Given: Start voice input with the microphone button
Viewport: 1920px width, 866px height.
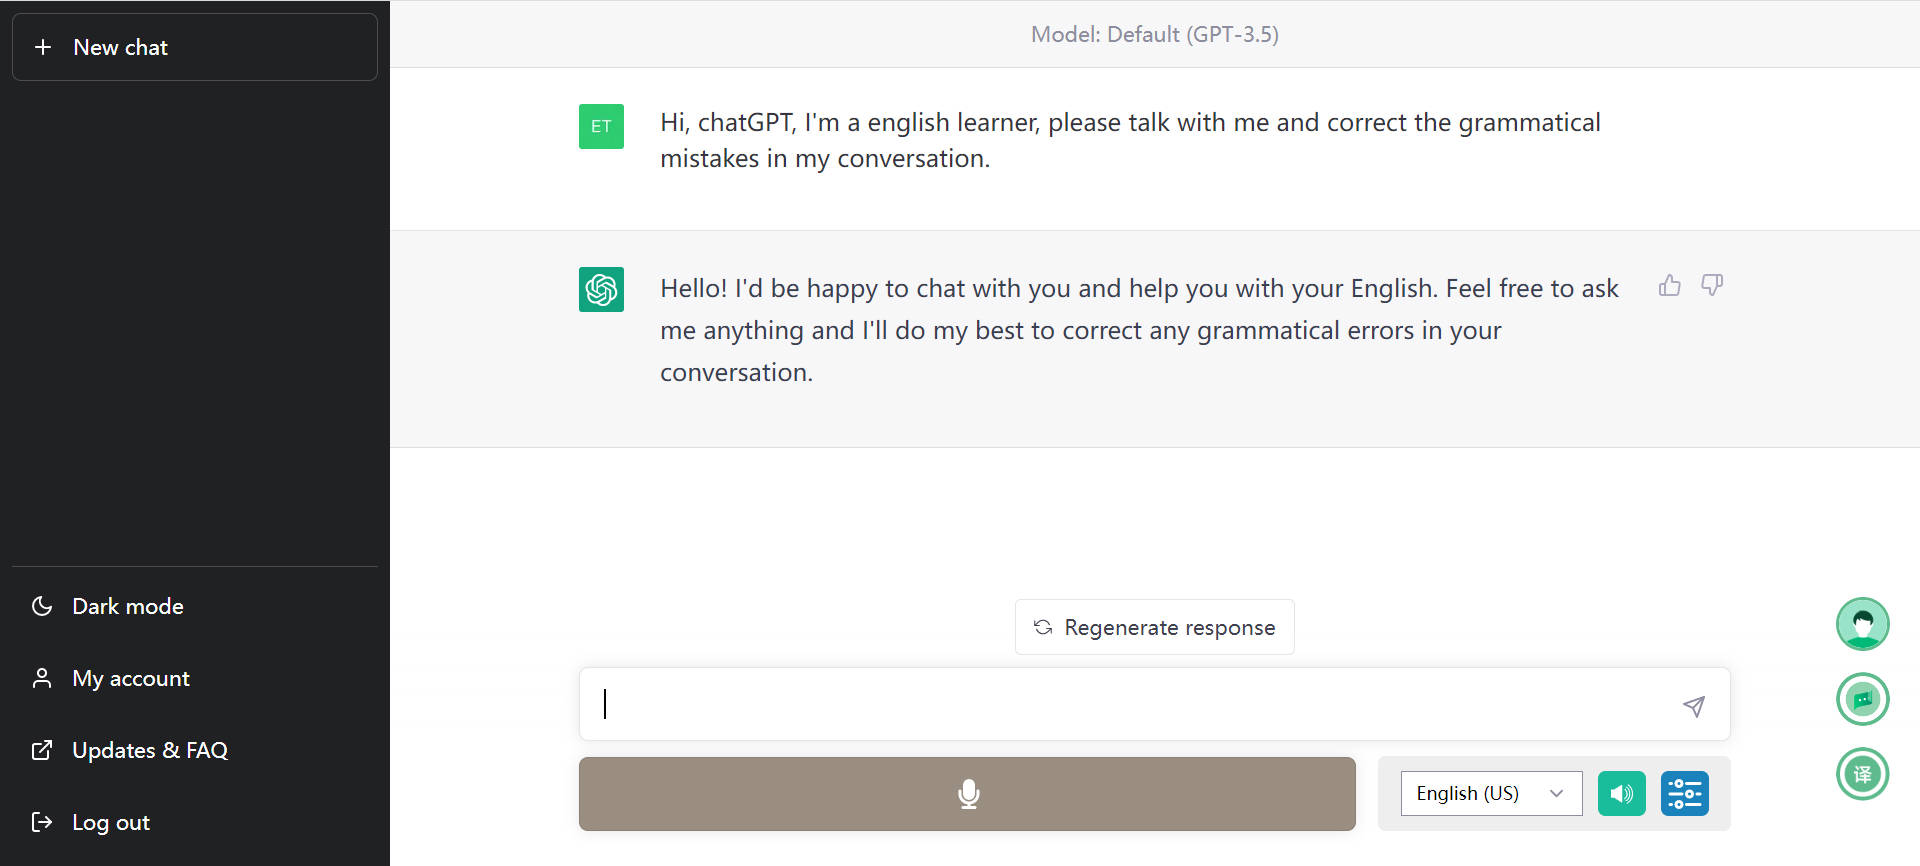Looking at the screenshot, I should pyautogui.click(x=967, y=794).
